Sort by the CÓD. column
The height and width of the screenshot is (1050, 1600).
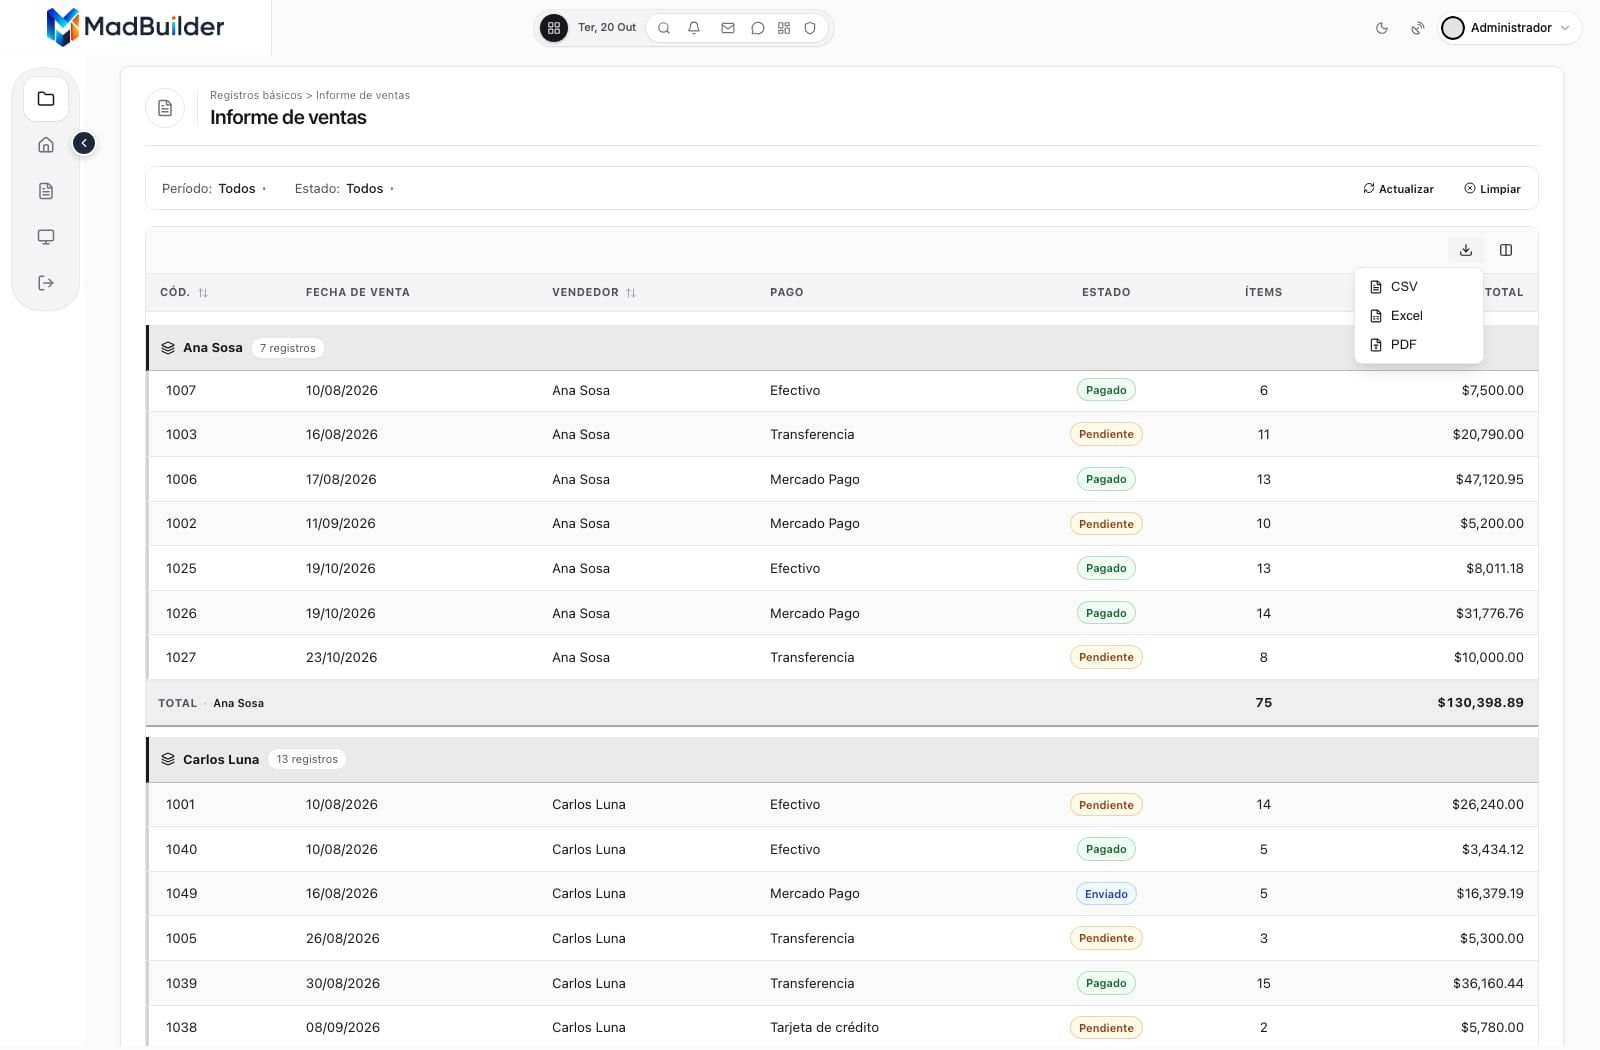coord(184,292)
